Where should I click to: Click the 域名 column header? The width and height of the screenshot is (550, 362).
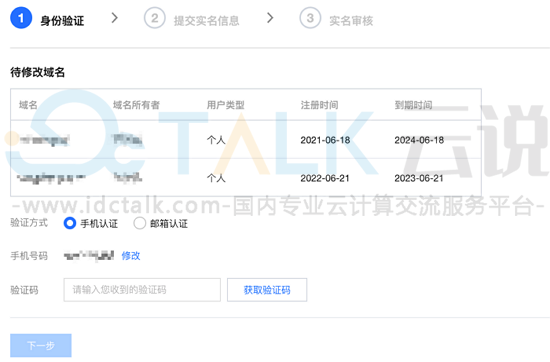[x=28, y=105]
